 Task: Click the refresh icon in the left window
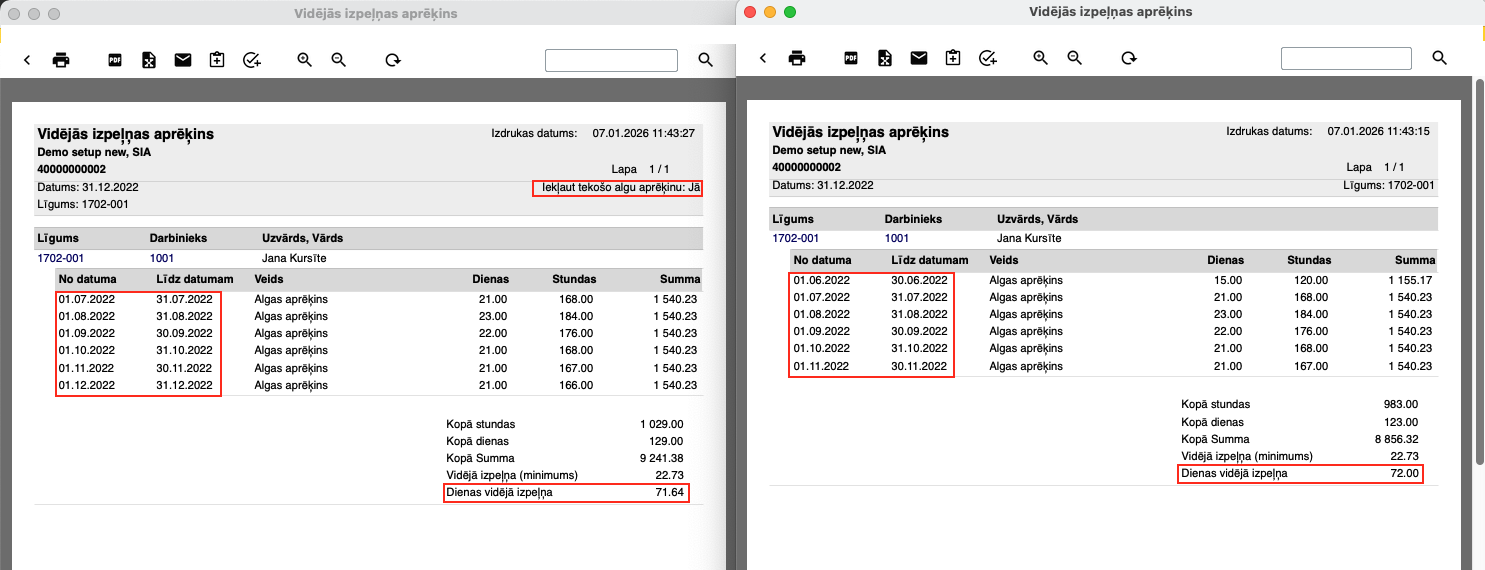(393, 60)
